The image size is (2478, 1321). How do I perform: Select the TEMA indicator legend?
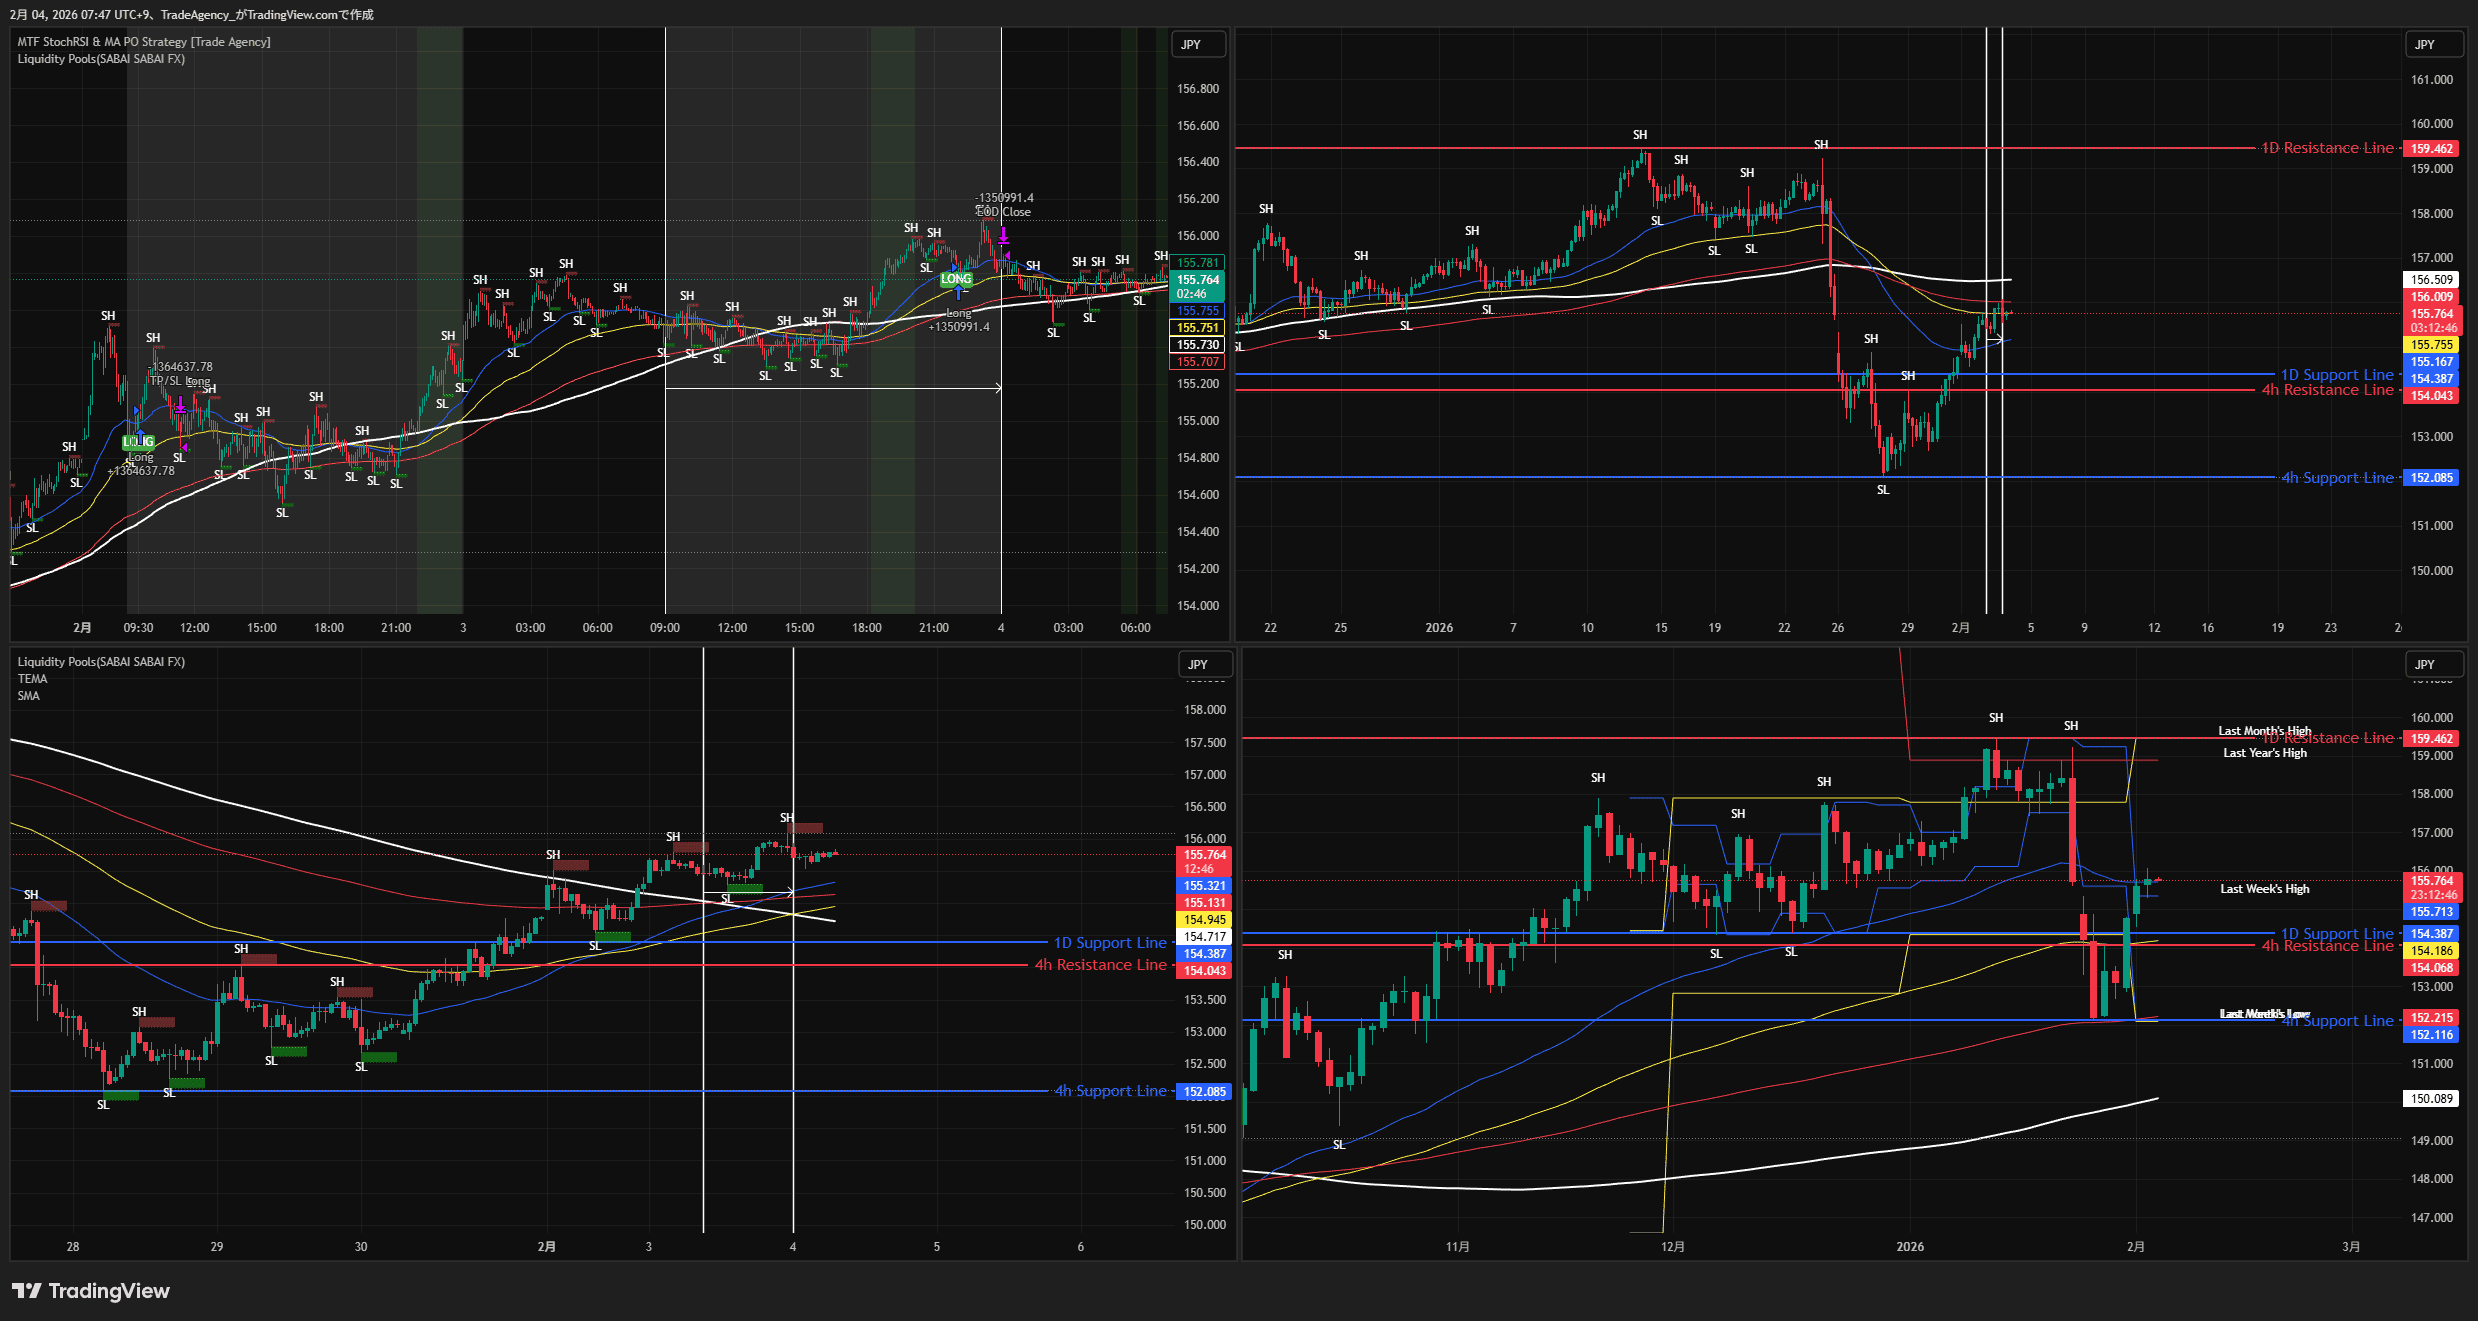click(x=32, y=679)
